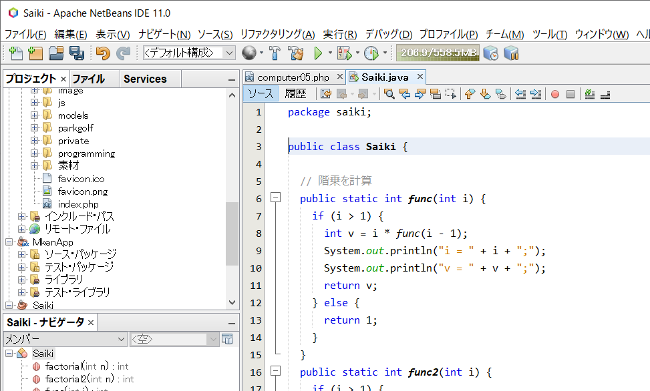Screen dimensions: 650x391
Task: Click the second profiler snapshot icon after memory bar
Action: click(512, 53)
